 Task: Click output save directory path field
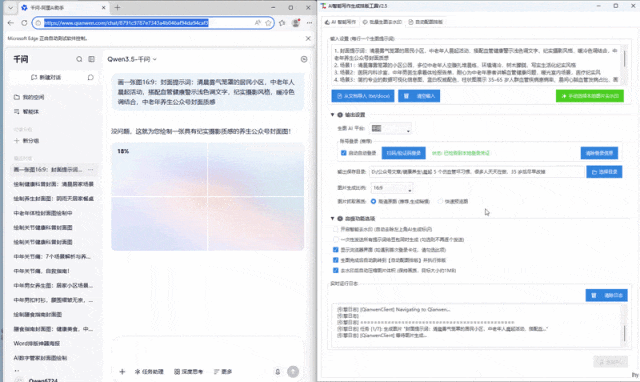pos(476,172)
